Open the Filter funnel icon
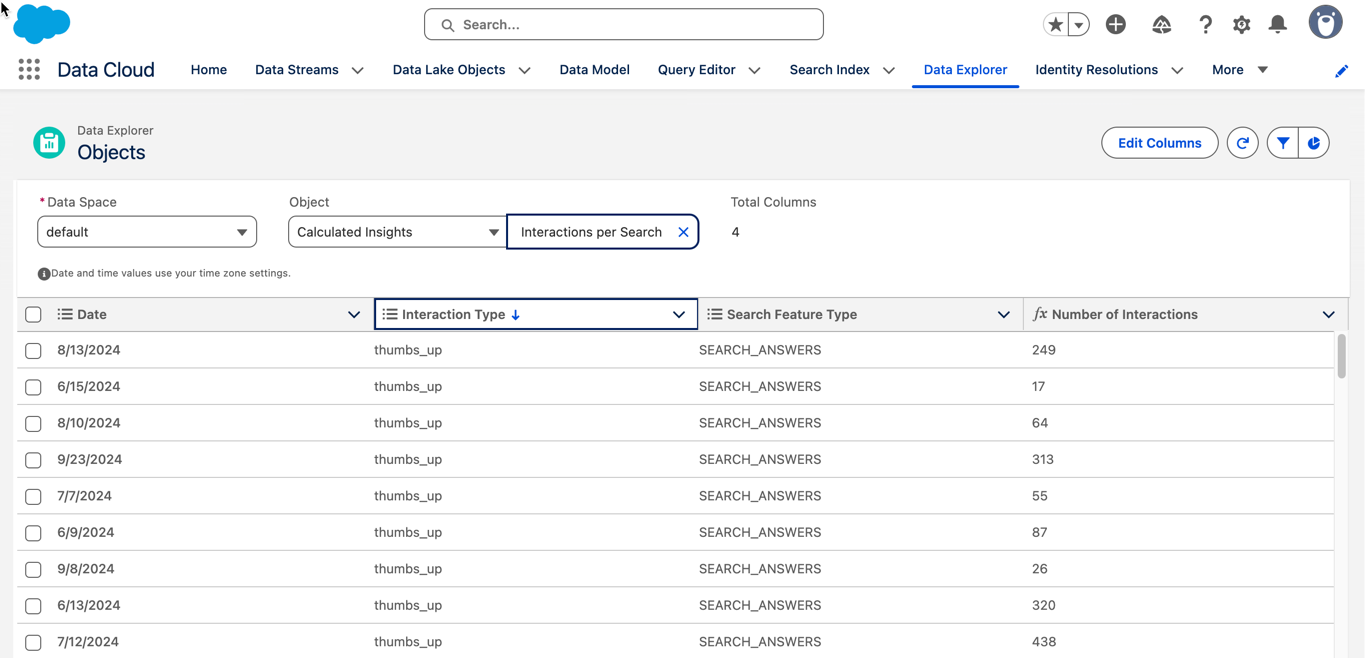Image resolution: width=1365 pixels, height=658 pixels. 1283,143
